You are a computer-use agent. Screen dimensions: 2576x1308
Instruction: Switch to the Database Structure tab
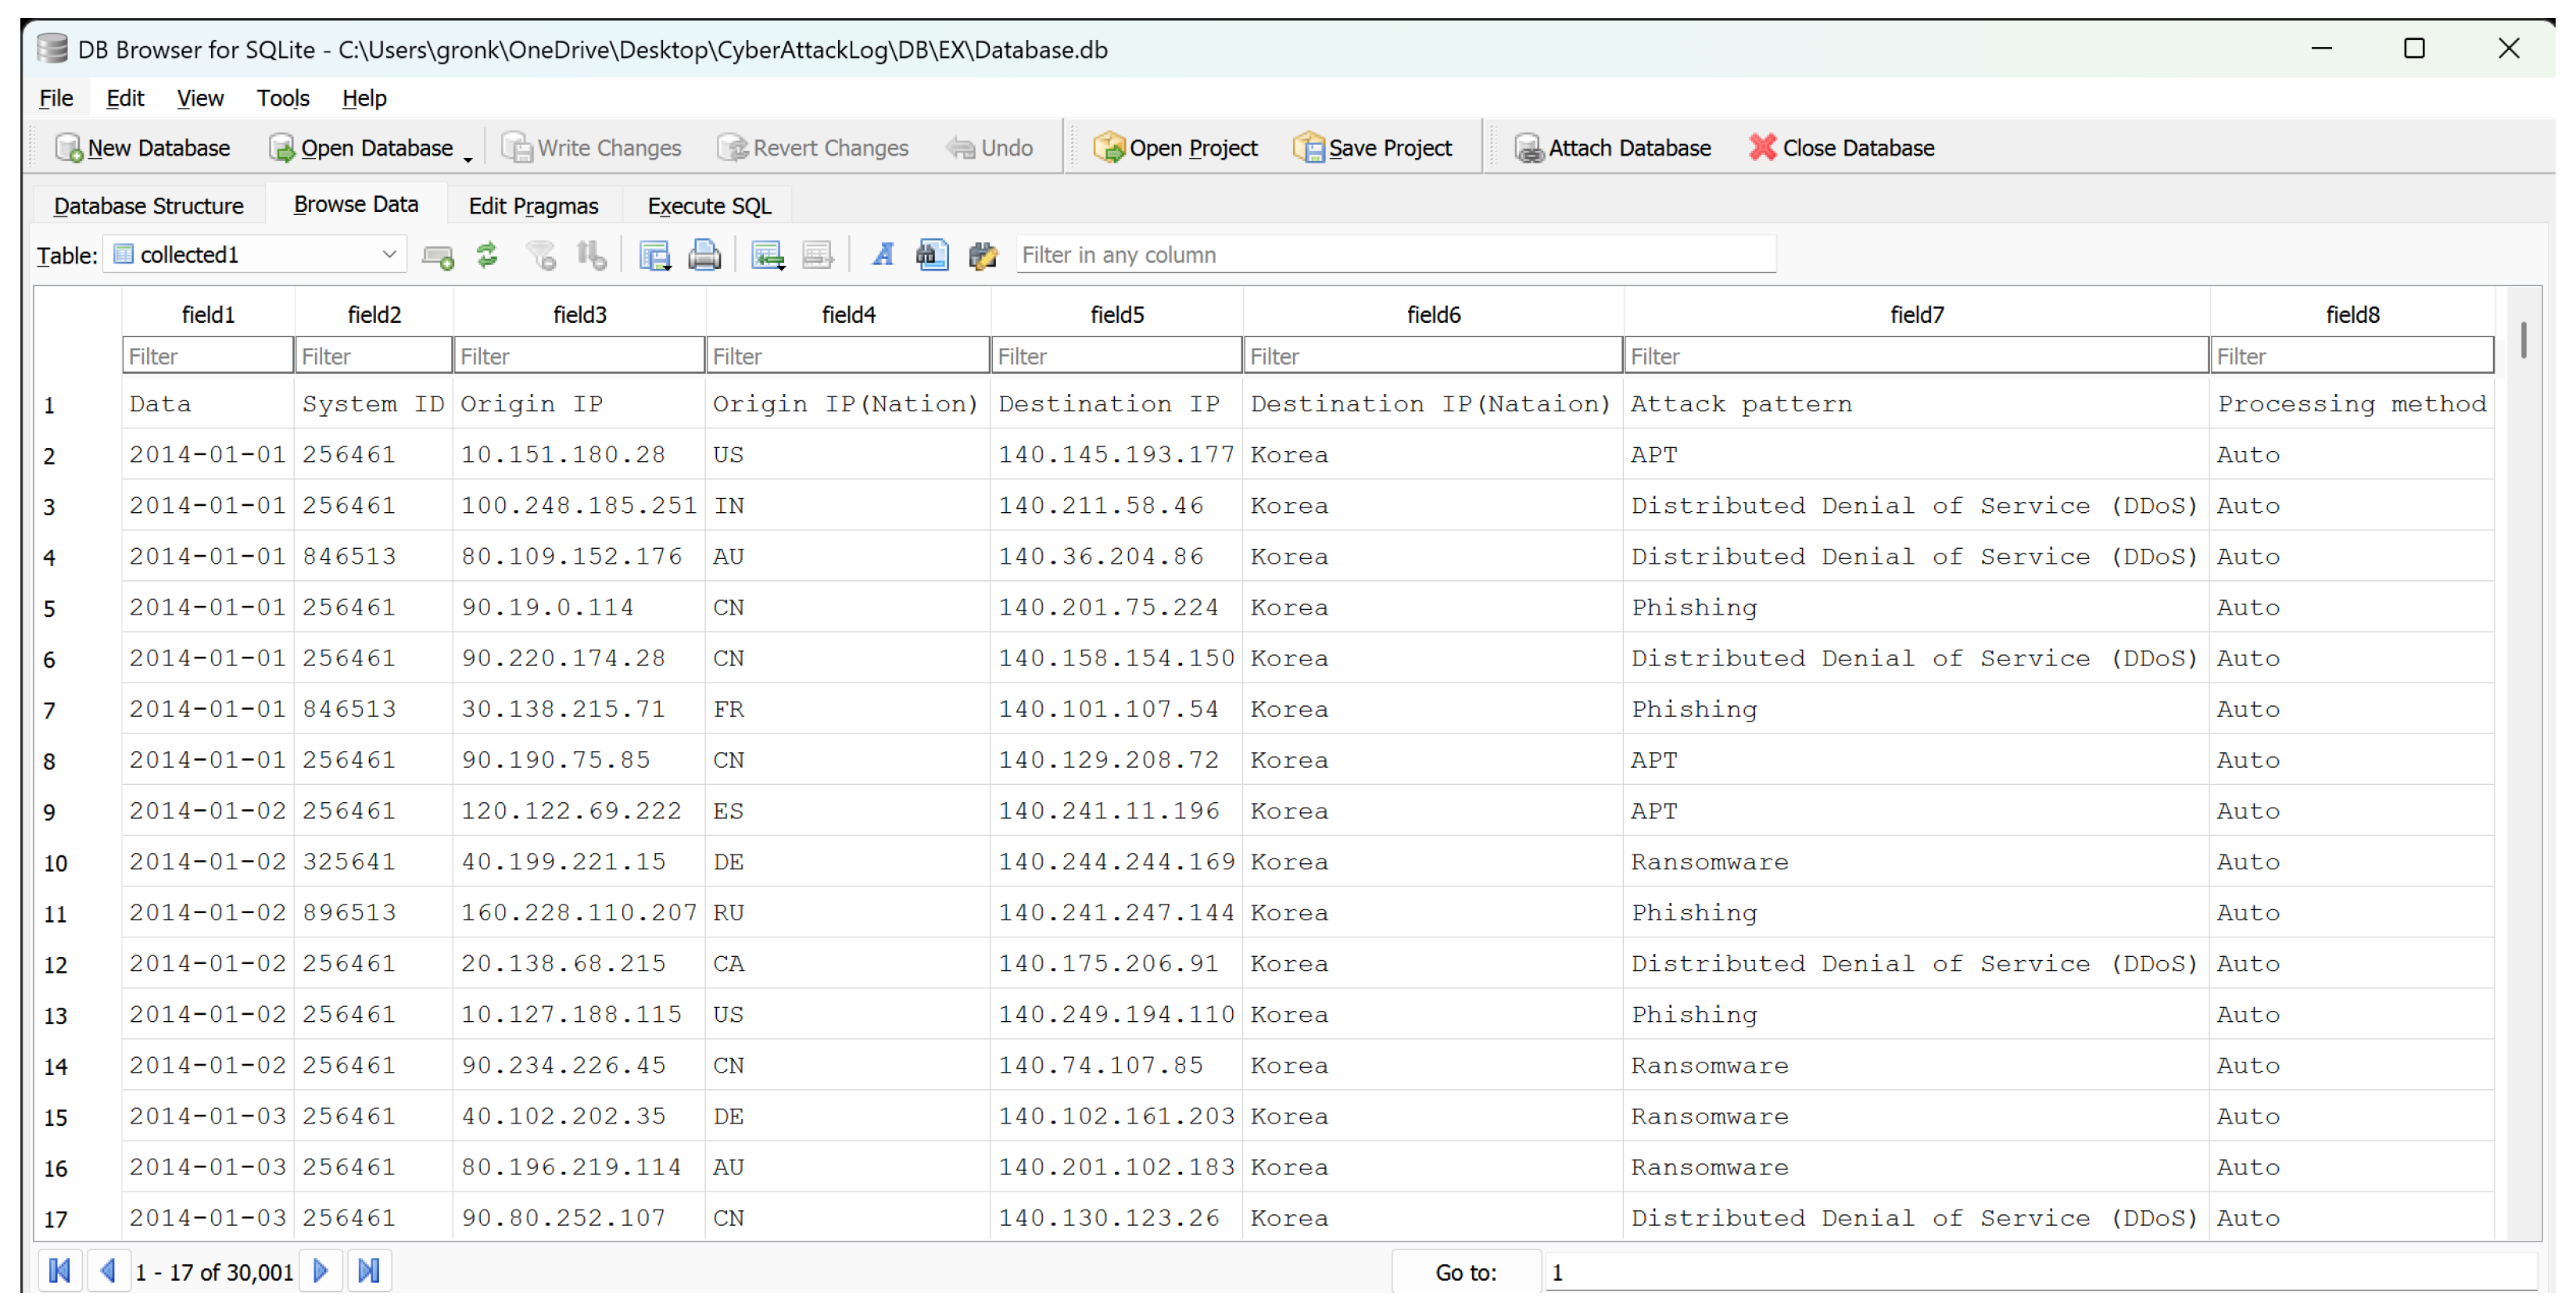point(149,206)
